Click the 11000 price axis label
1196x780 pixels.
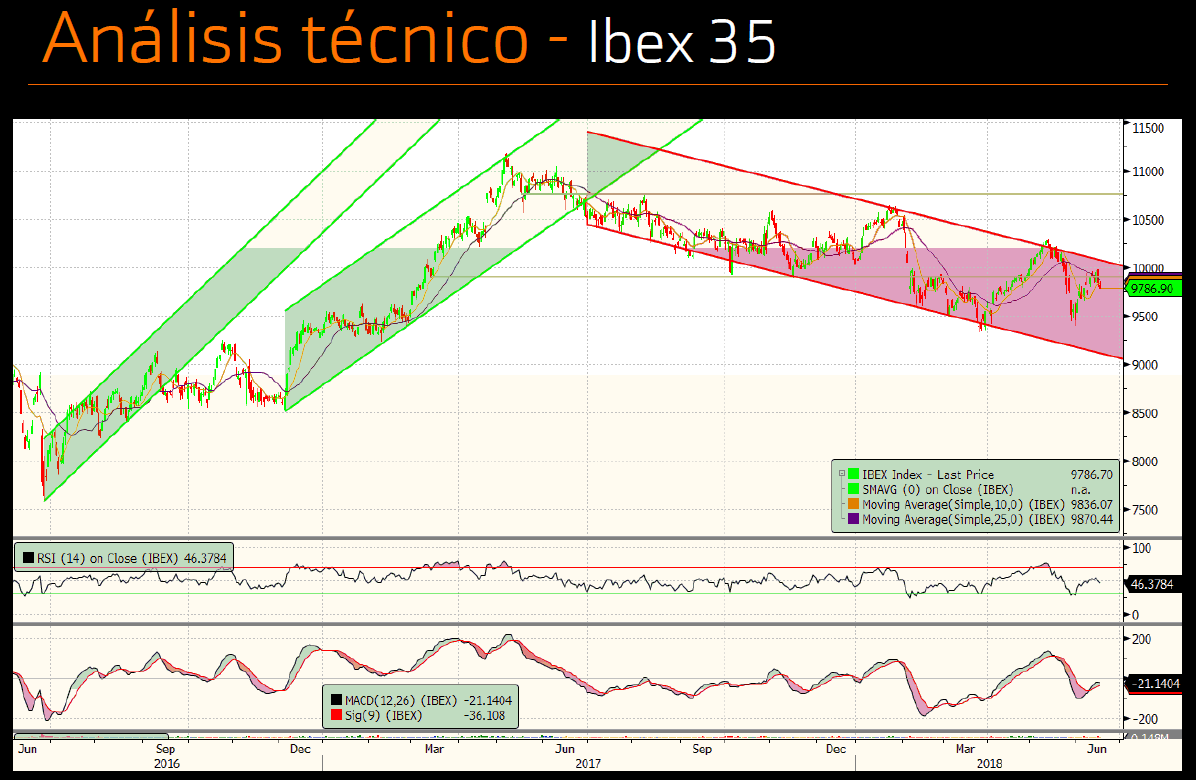coord(1148,172)
